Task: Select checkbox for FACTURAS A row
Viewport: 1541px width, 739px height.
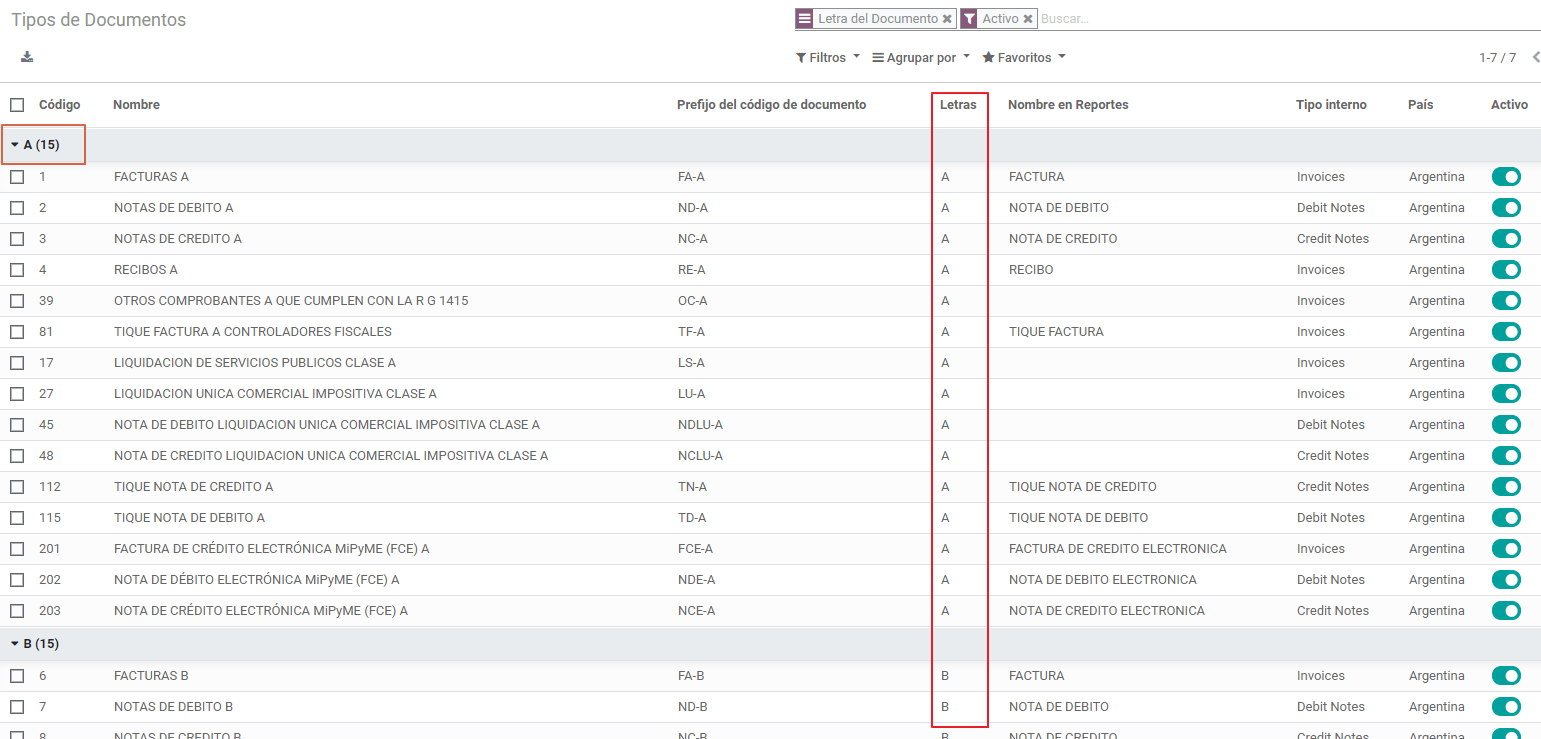Action: pyautogui.click(x=17, y=177)
